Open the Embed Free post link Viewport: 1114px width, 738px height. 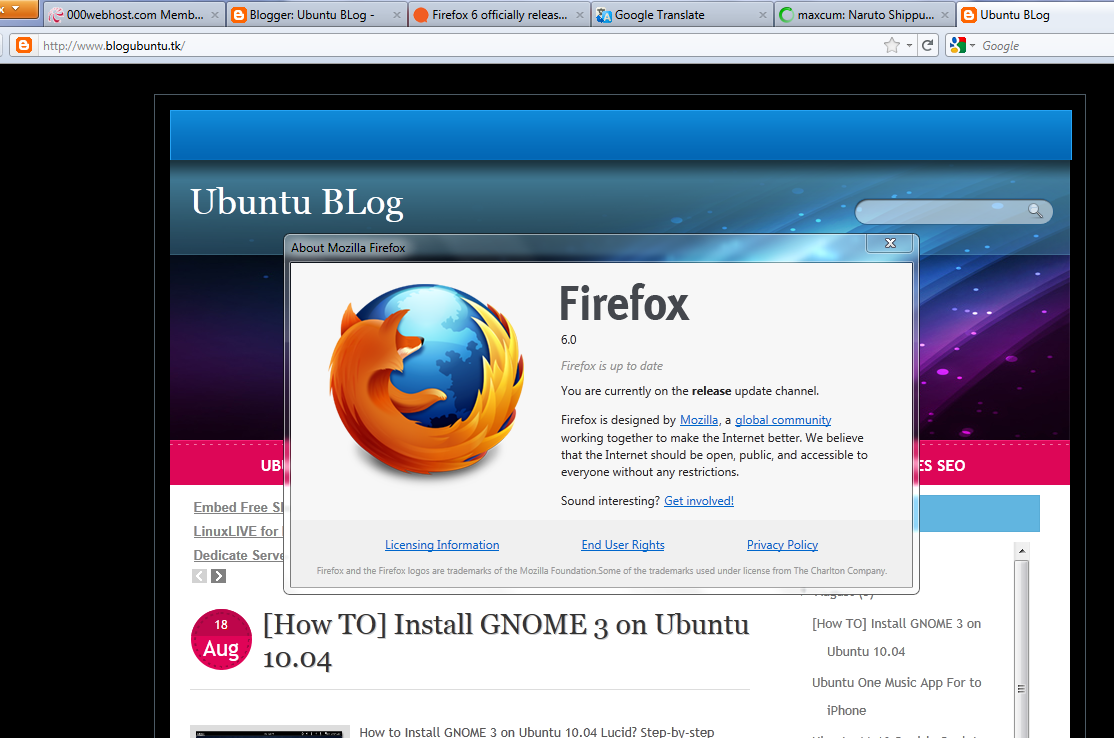point(238,507)
